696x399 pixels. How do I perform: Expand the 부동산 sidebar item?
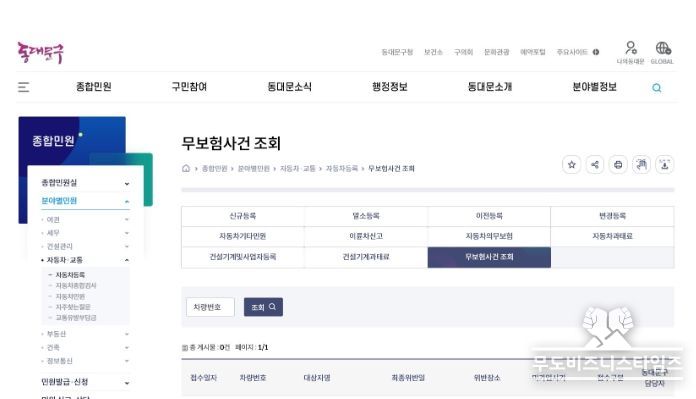pyautogui.click(x=85, y=334)
